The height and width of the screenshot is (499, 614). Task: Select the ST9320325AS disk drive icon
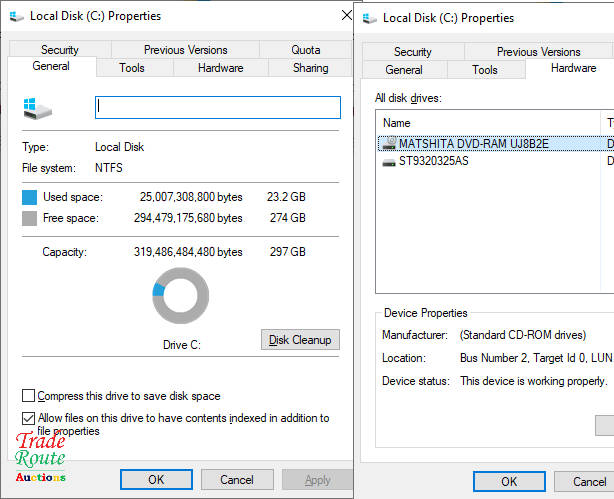(x=389, y=161)
